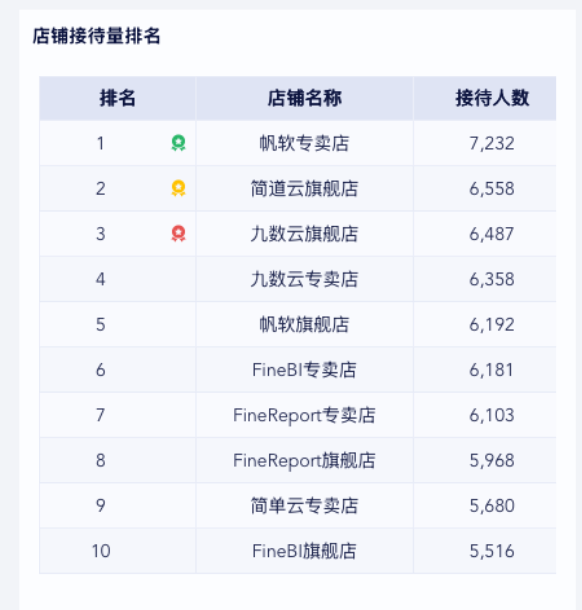This screenshot has height=610, width=582.
Task: Click the 排名 column header
Action: tap(117, 98)
